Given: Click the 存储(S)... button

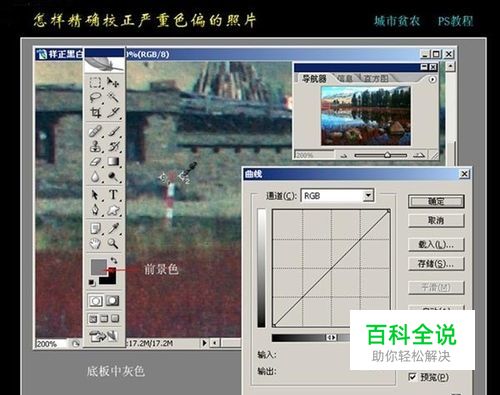Looking at the screenshot, I should pos(436,264).
